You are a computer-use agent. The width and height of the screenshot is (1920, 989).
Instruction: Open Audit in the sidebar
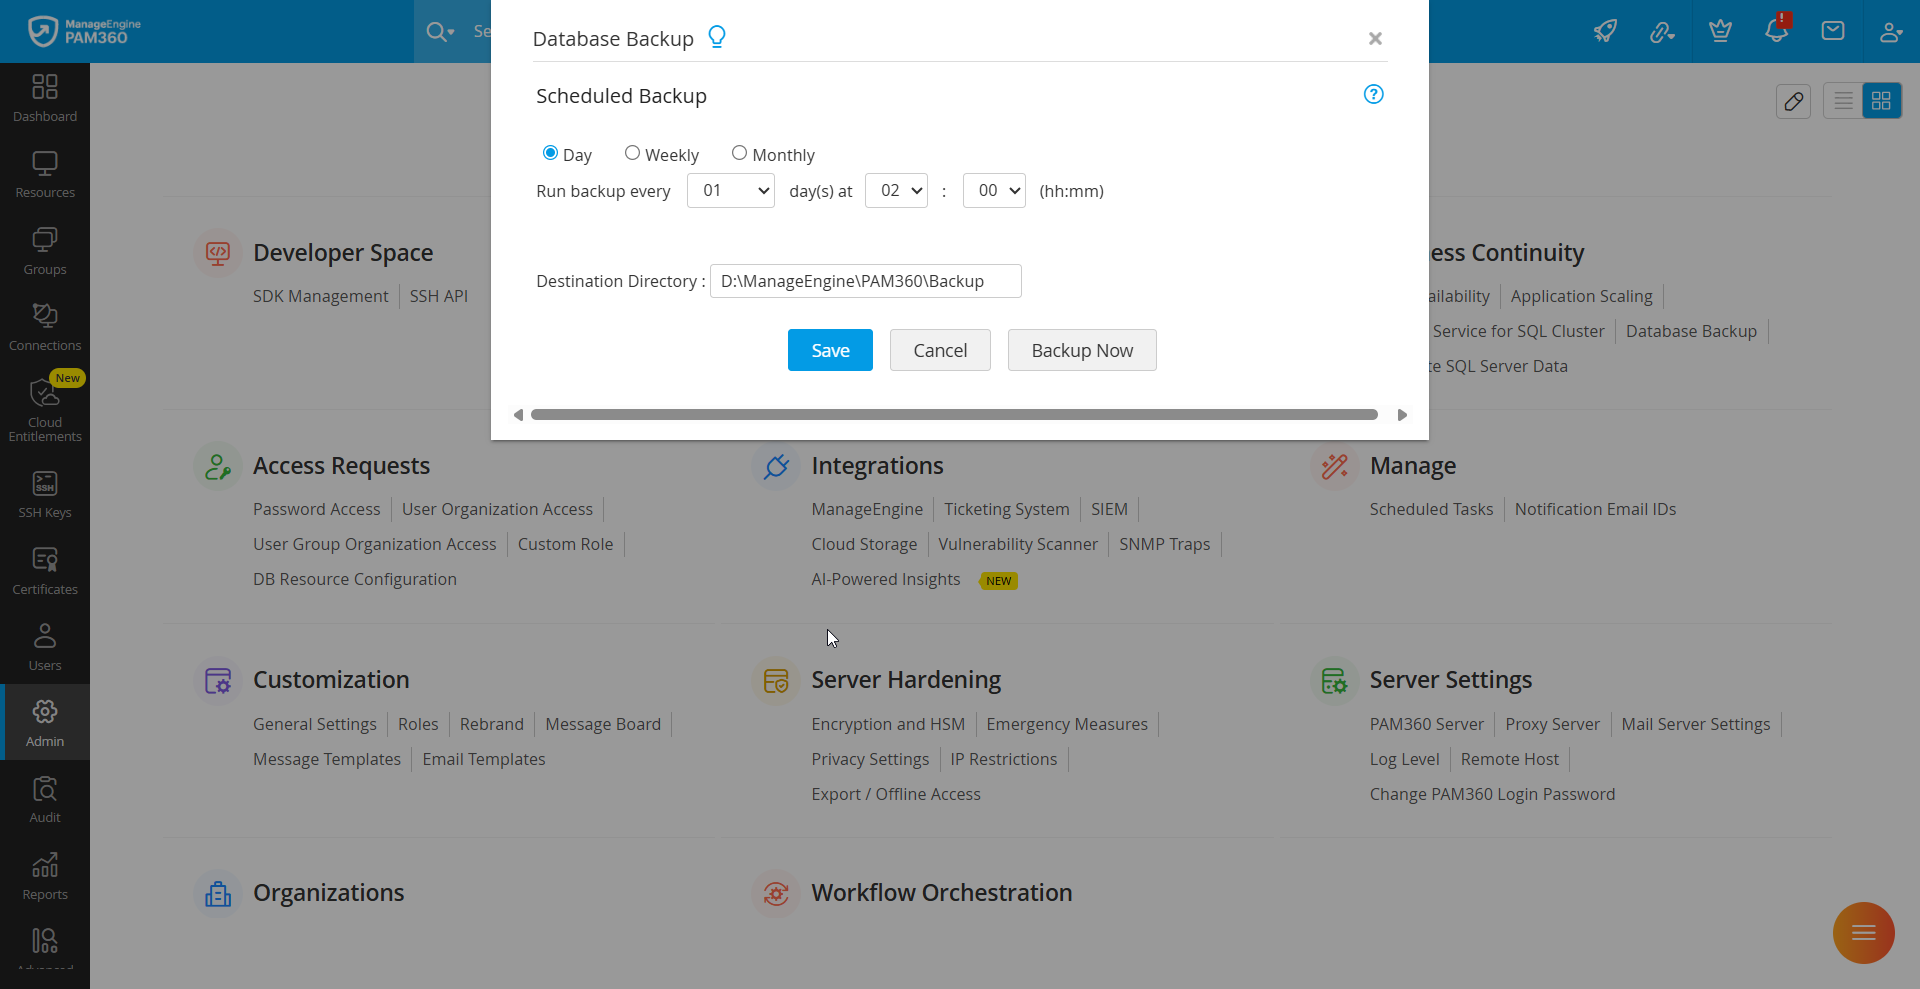coord(45,800)
